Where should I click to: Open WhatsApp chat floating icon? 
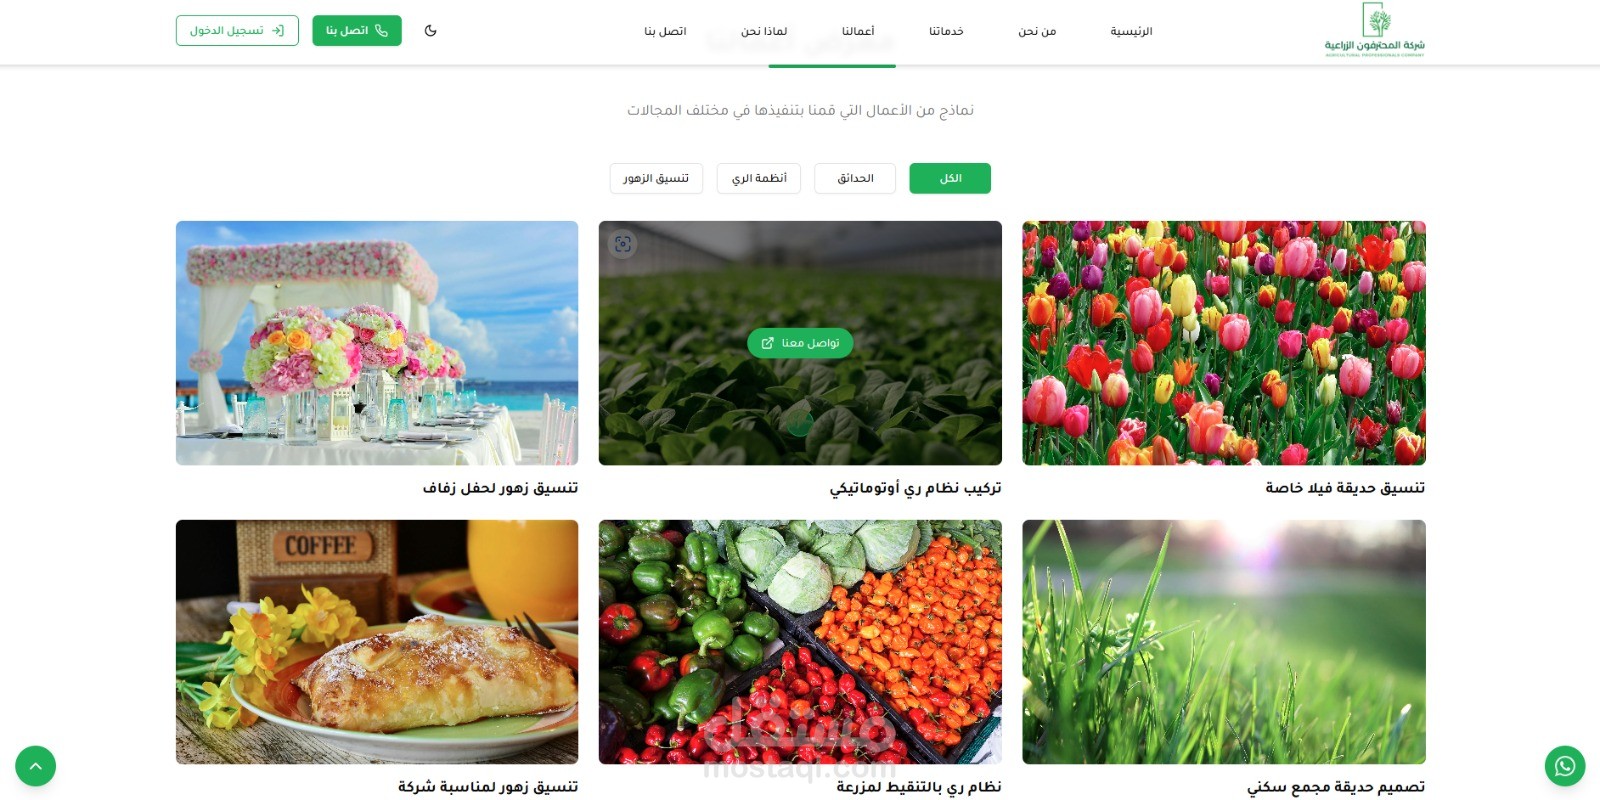(x=1565, y=766)
